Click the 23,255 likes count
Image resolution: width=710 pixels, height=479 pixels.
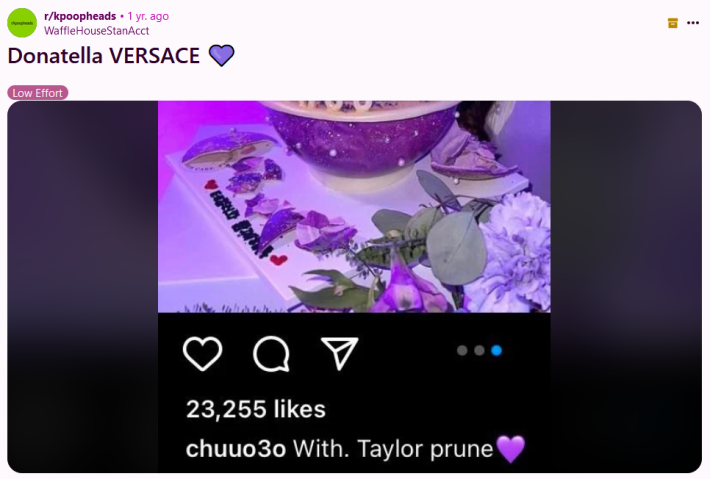click(x=256, y=409)
